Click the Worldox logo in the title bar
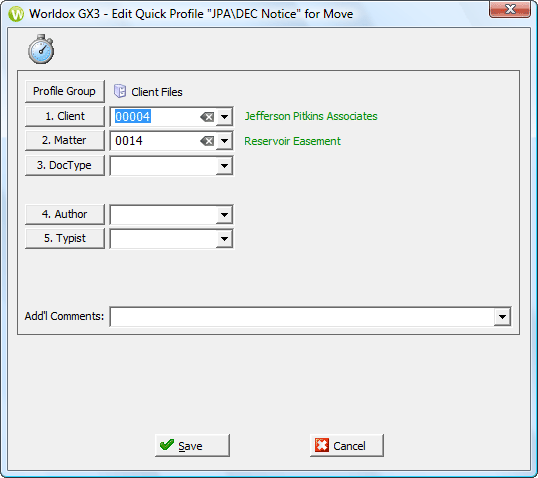The height and width of the screenshot is (478, 538). 16,14
